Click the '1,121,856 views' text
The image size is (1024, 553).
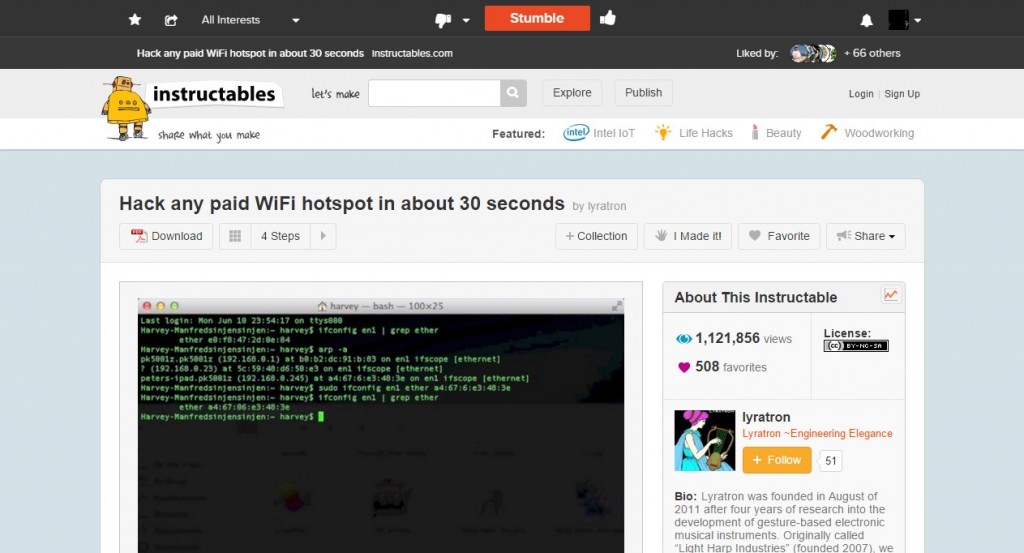743,338
